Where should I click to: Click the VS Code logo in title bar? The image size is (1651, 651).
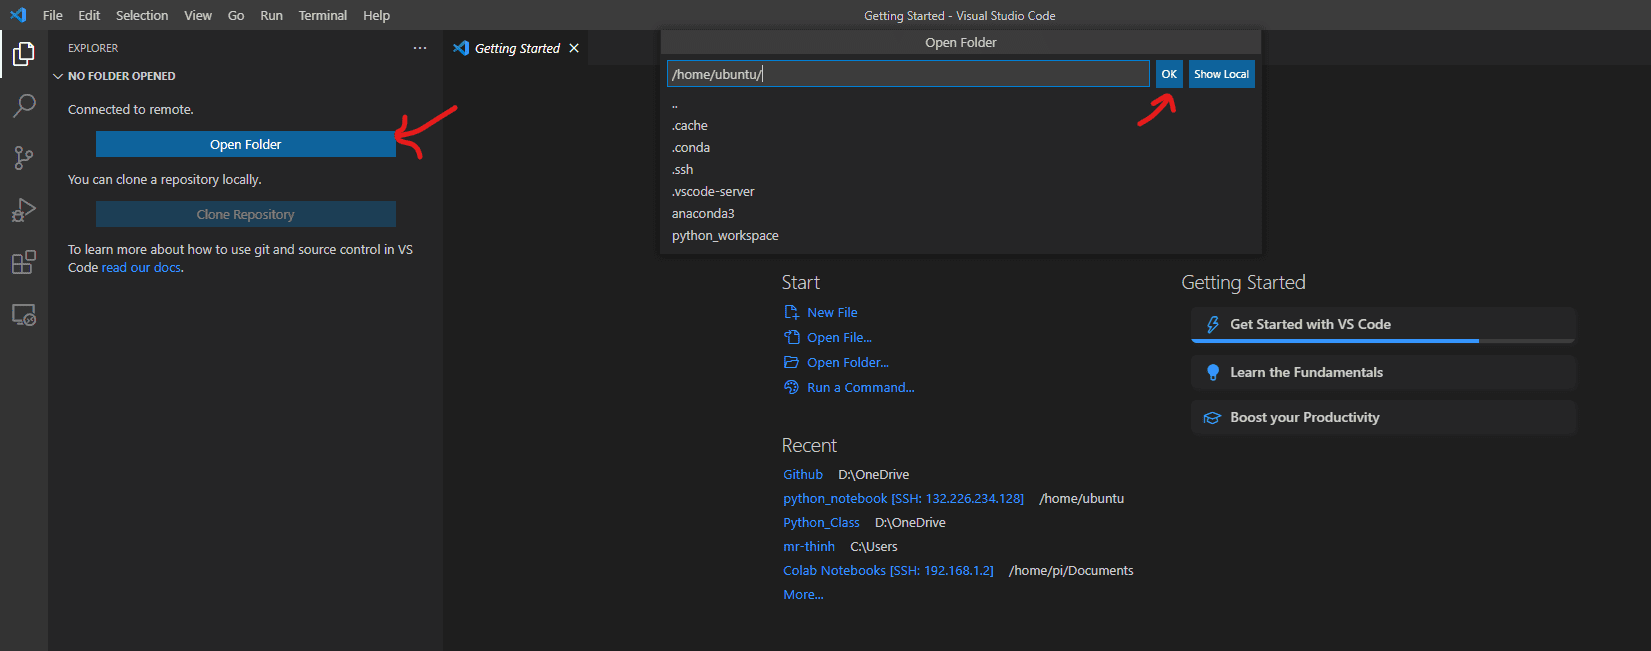[18, 15]
